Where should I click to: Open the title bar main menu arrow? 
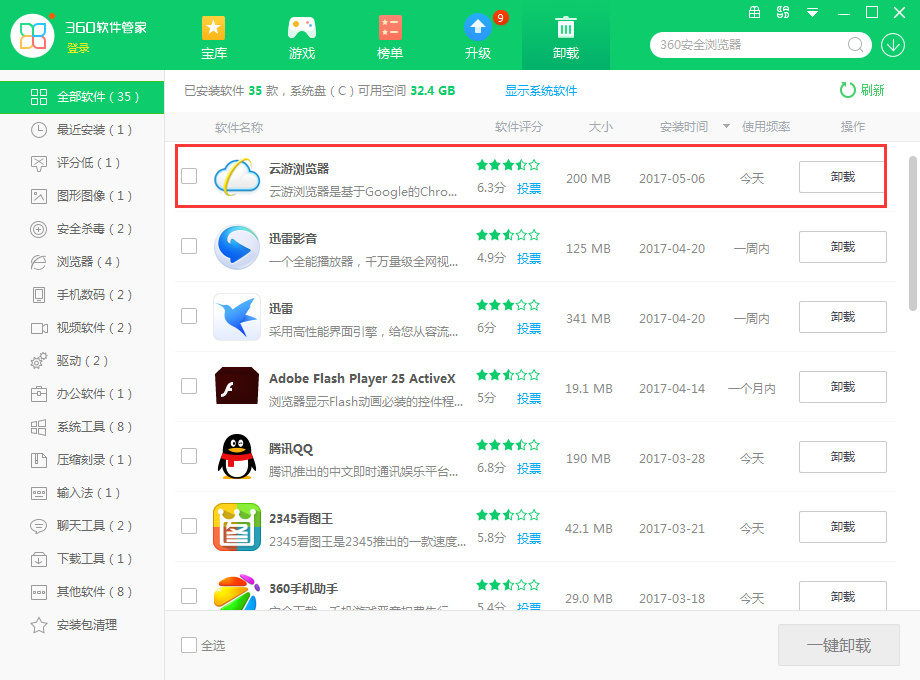811,13
